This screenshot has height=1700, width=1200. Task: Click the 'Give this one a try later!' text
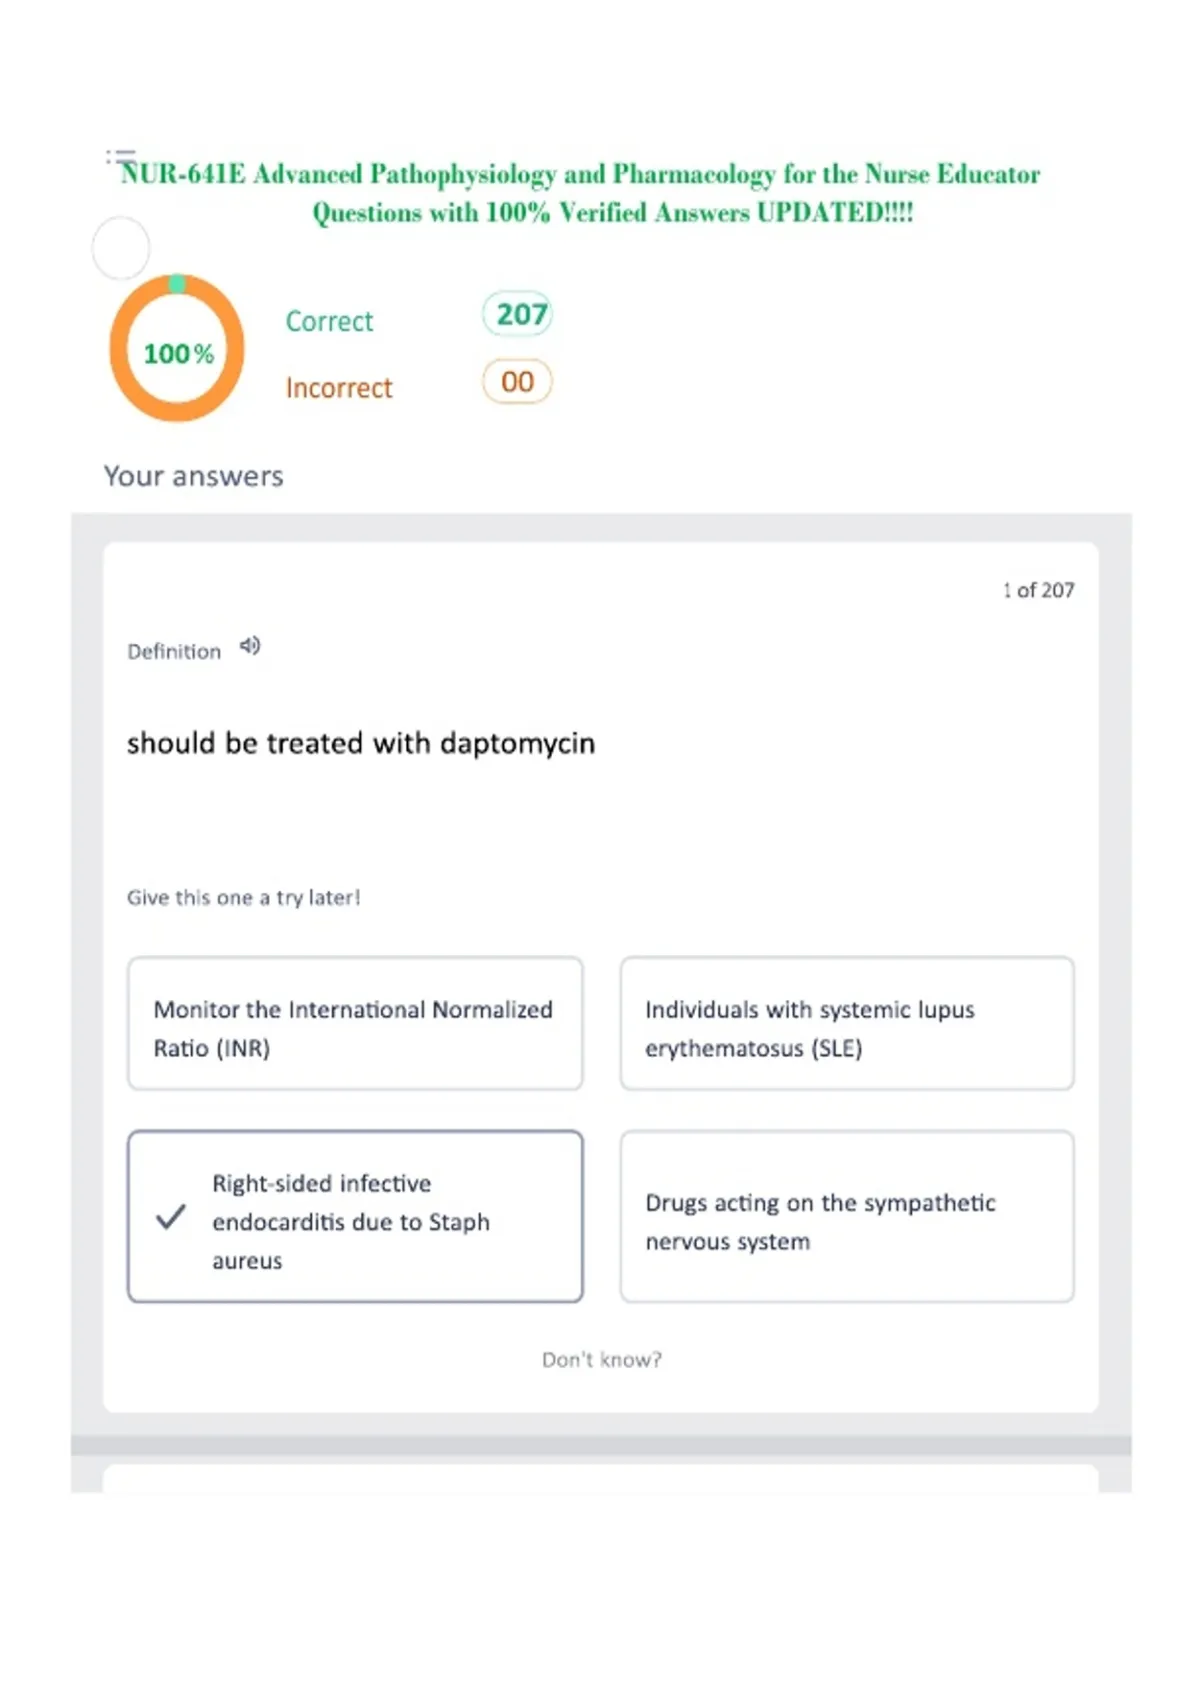pos(243,897)
